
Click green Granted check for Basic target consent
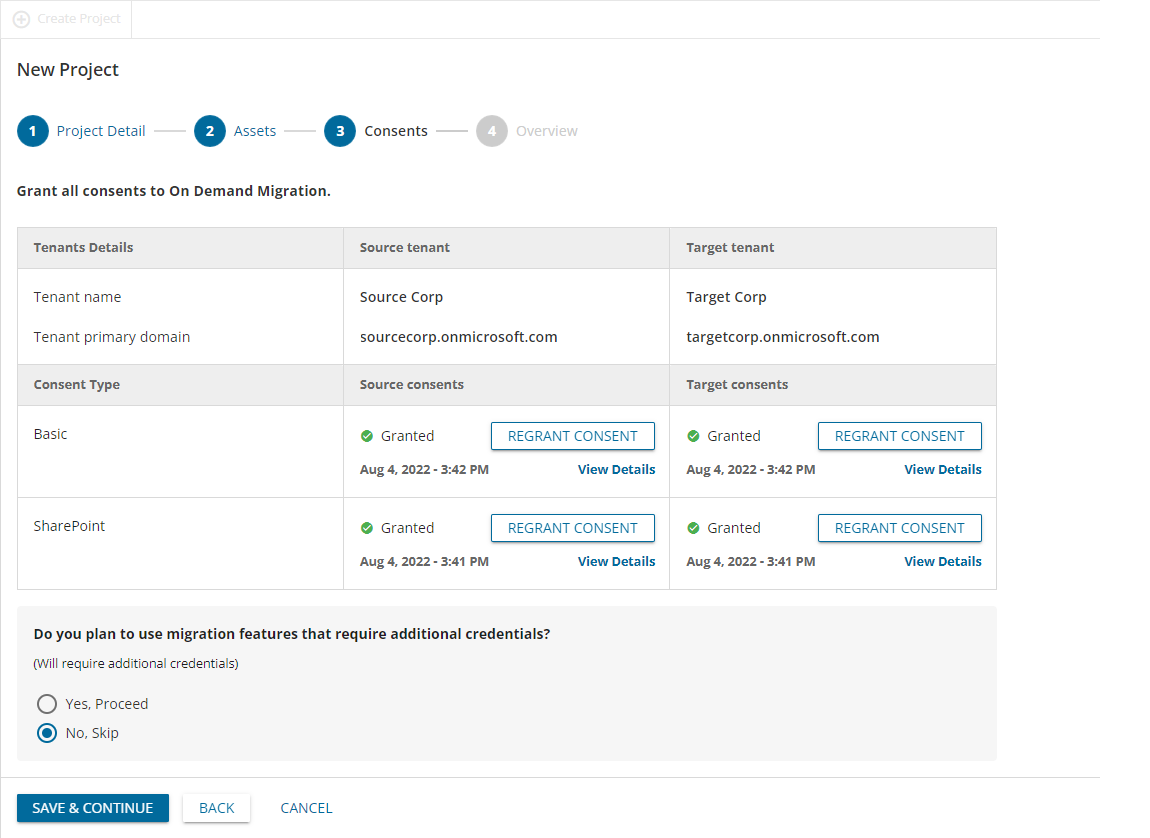click(x=694, y=436)
